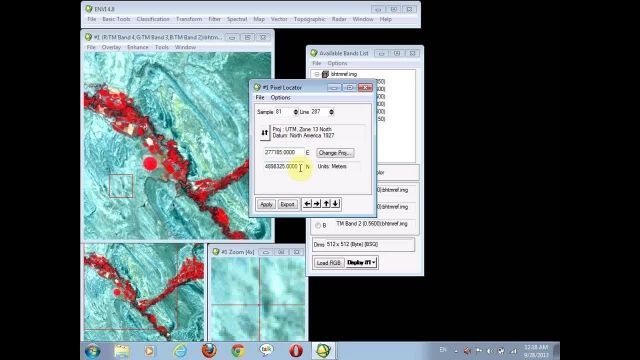Image resolution: width=640 pixels, height=360 pixels.
Task: Open the ENVI main File menu
Action: coord(92,19)
